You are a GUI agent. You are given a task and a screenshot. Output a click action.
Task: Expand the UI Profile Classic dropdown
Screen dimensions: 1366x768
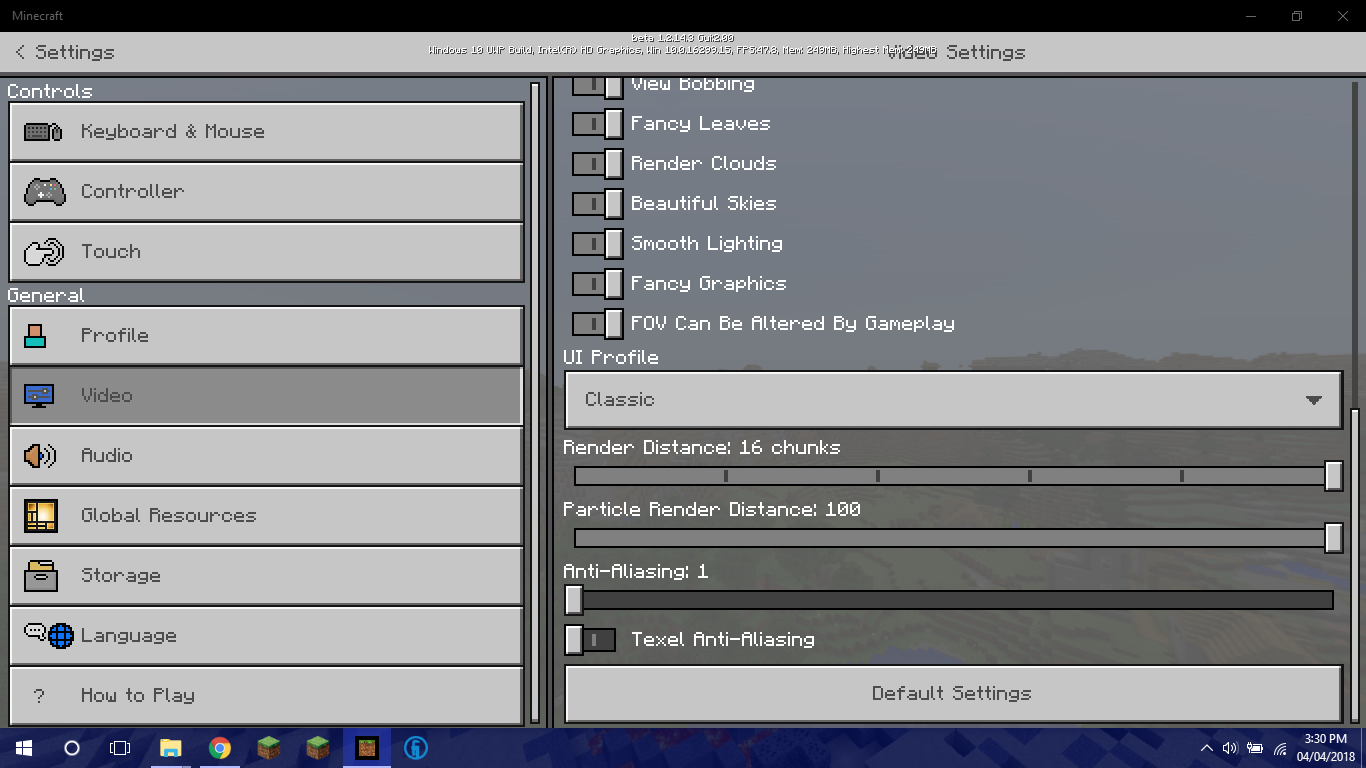(x=953, y=400)
